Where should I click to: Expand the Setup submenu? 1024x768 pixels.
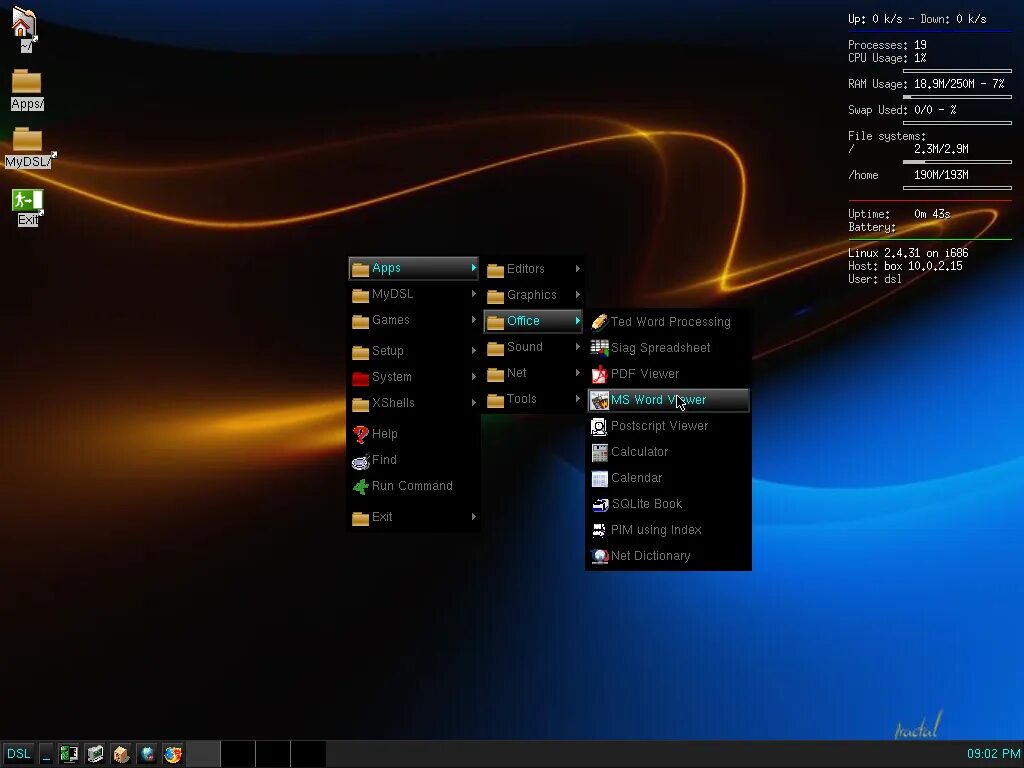(x=414, y=351)
